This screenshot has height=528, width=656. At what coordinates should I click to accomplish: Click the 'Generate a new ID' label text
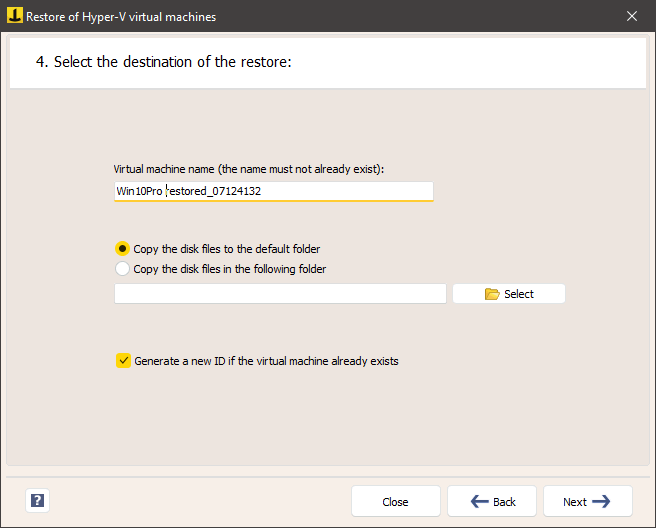click(266, 361)
